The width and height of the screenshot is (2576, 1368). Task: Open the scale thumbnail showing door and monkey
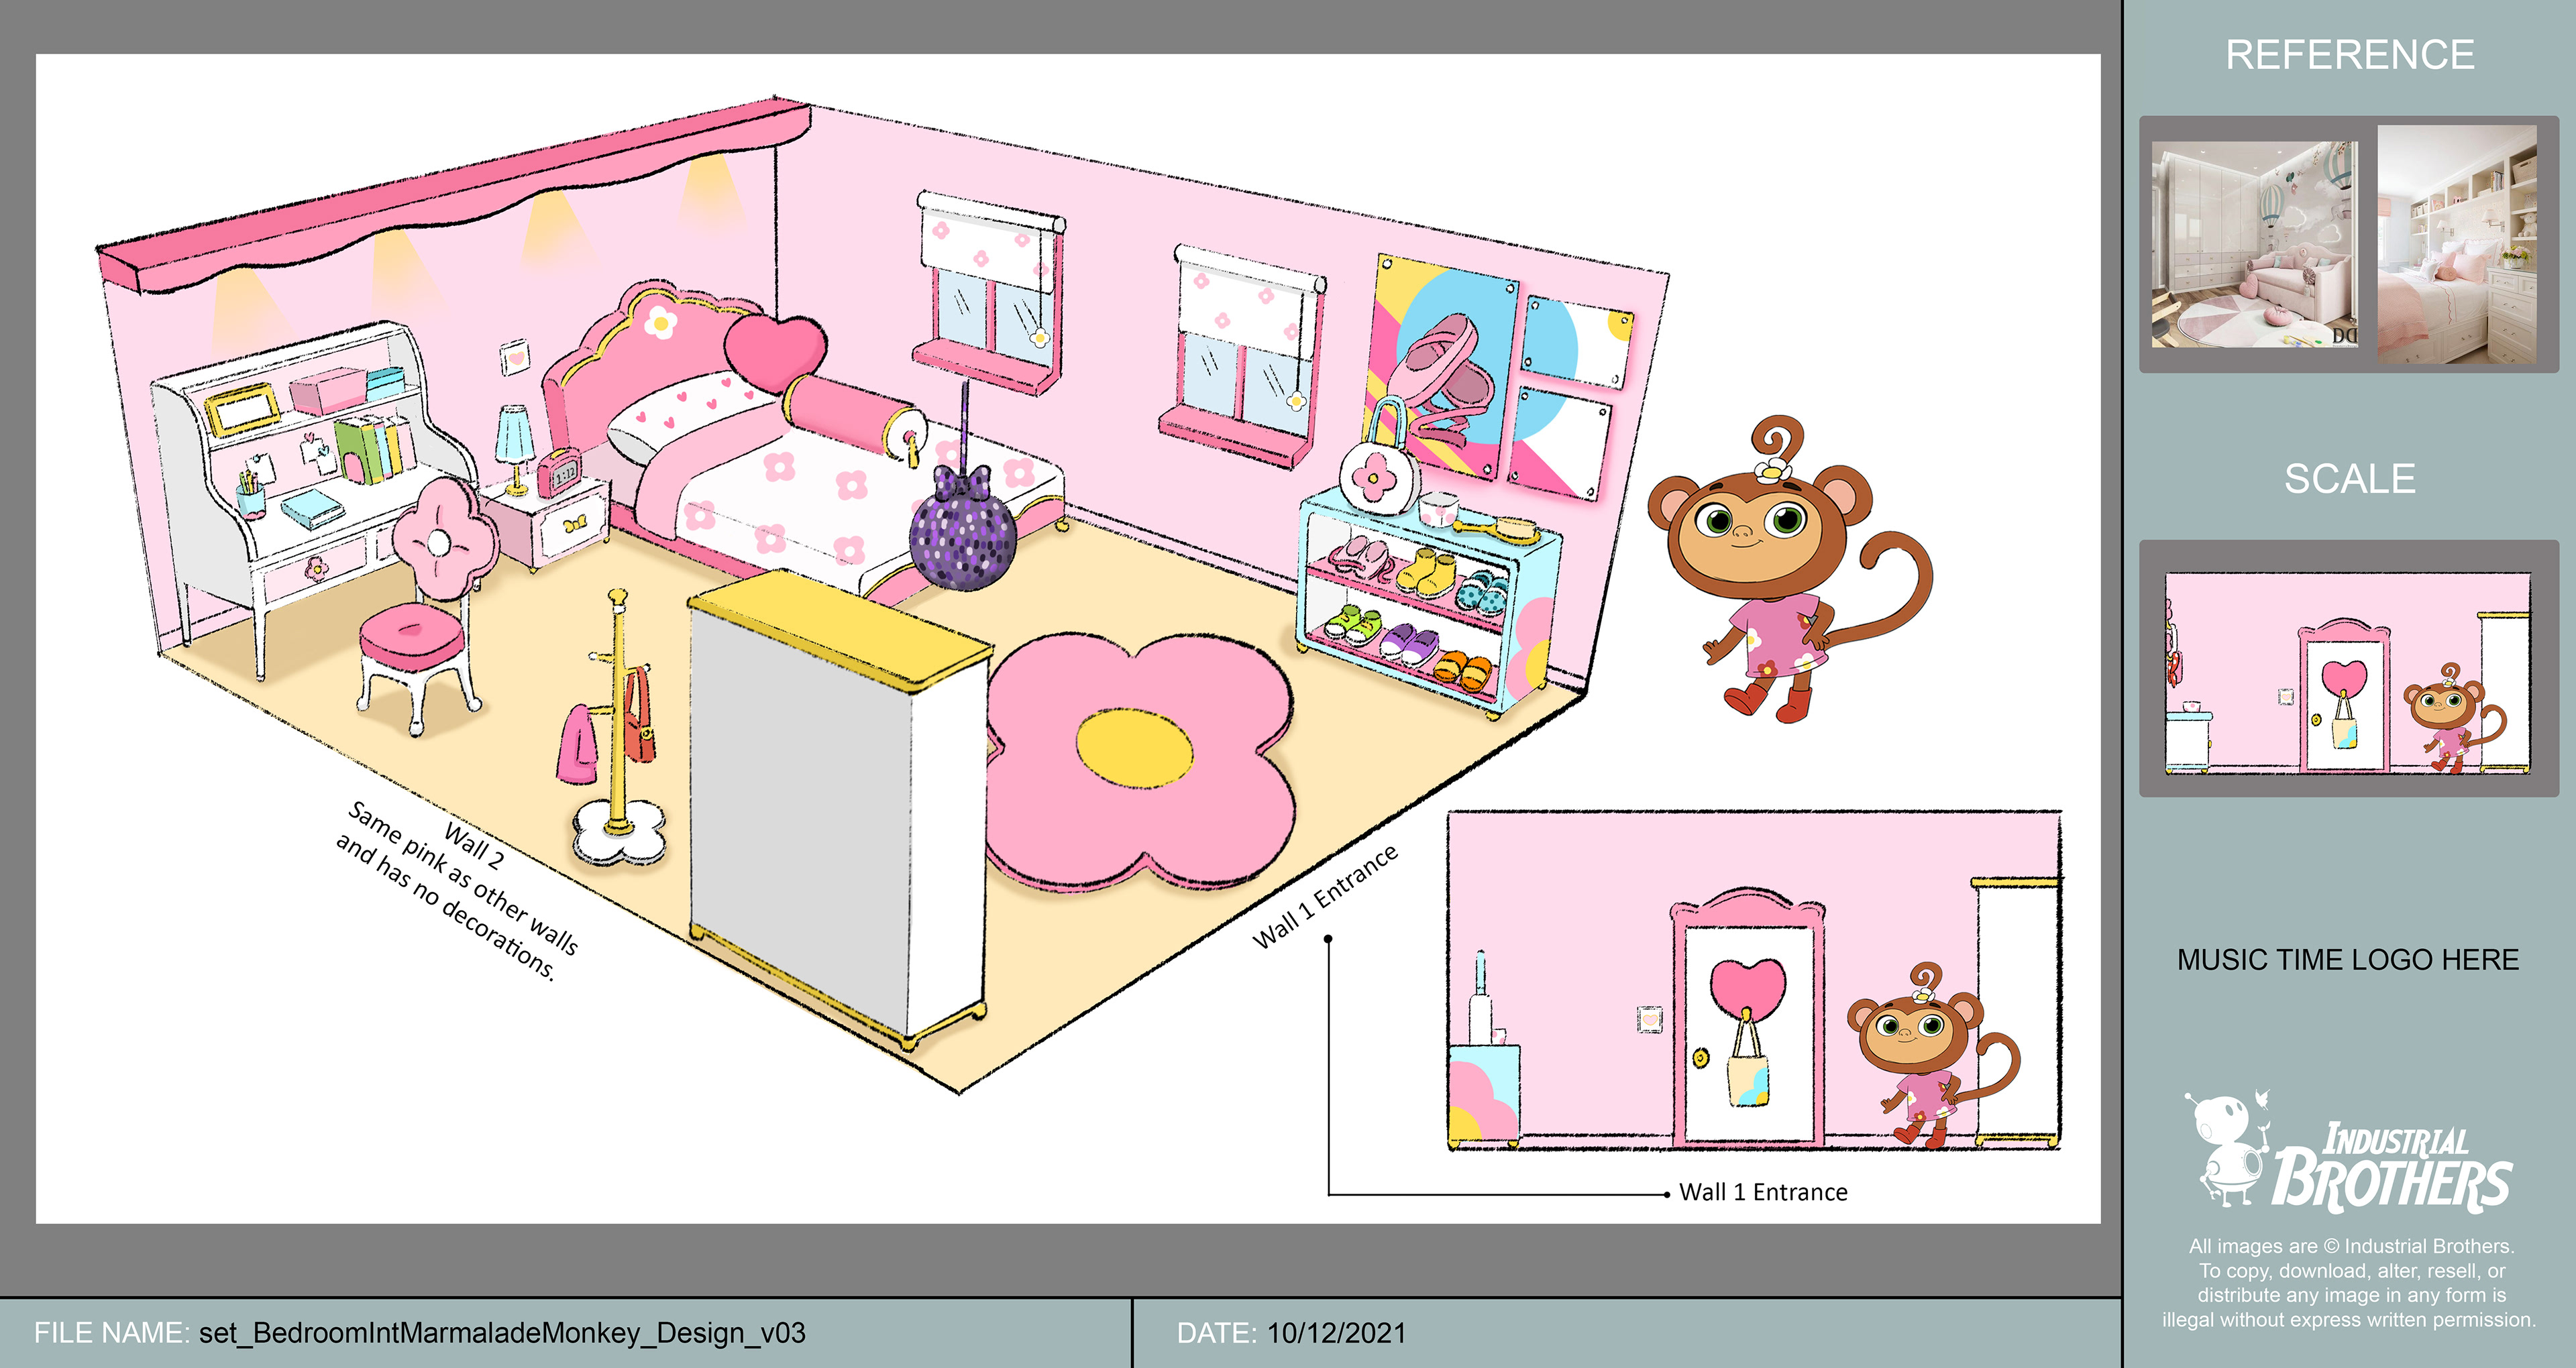tap(2348, 673)
